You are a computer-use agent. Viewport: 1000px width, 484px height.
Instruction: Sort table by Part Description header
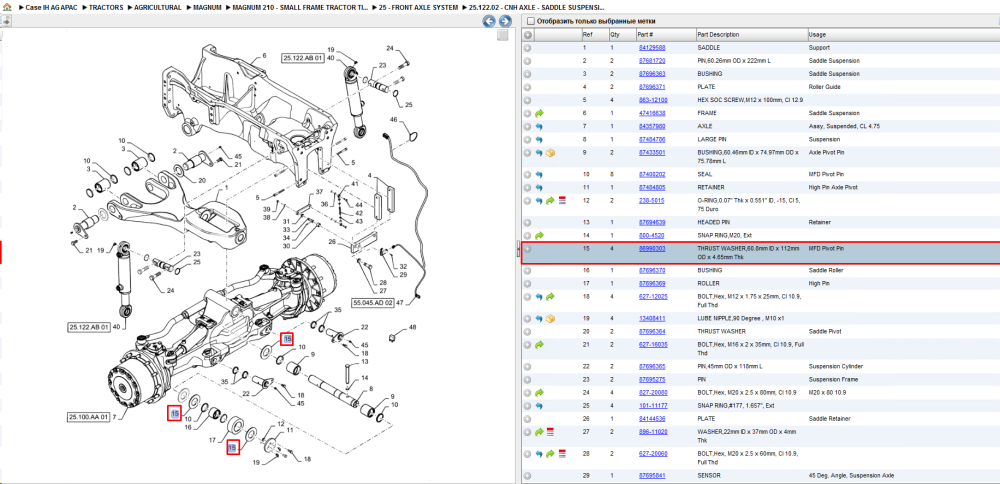751,34
